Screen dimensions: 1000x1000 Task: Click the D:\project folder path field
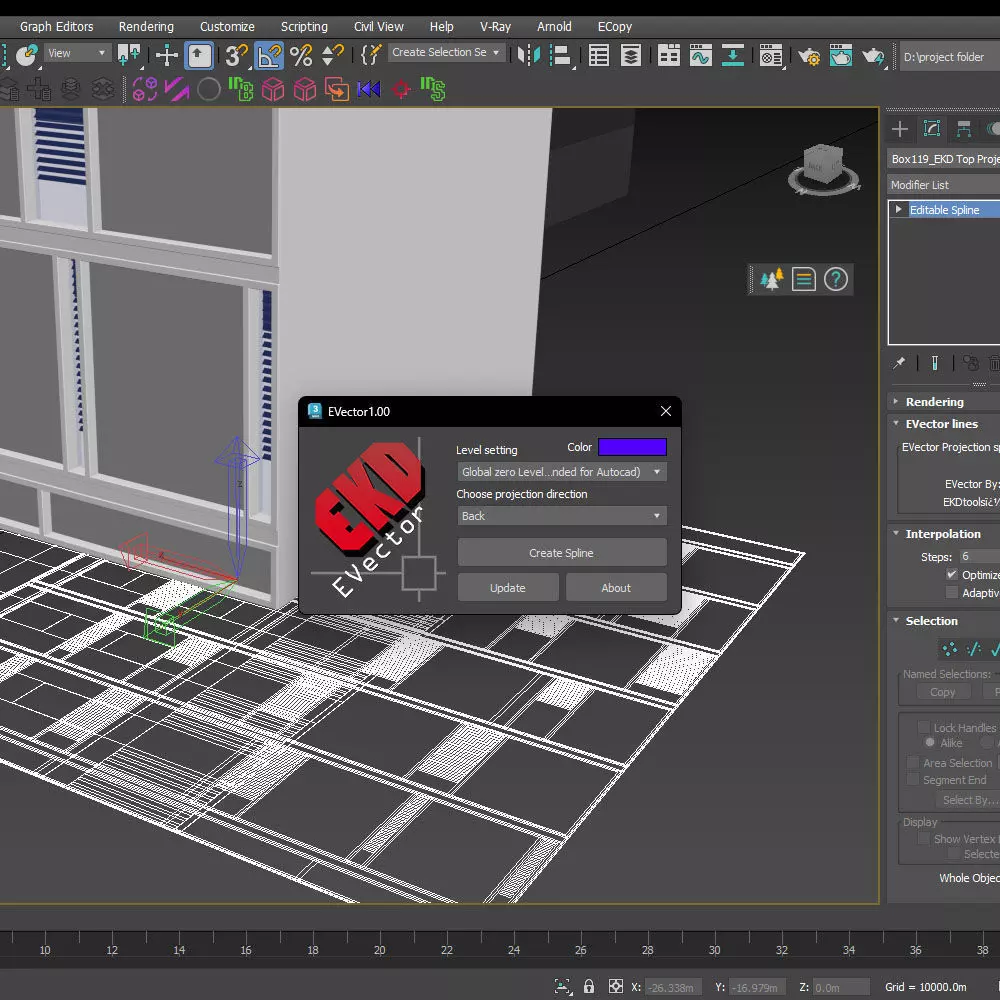click(948, 57)
